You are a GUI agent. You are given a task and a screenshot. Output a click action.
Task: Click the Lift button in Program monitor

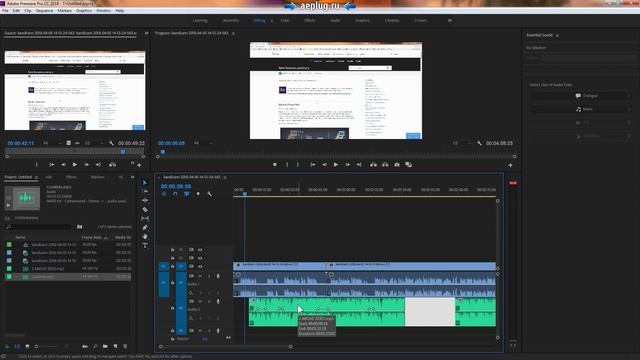pos(373,164)
